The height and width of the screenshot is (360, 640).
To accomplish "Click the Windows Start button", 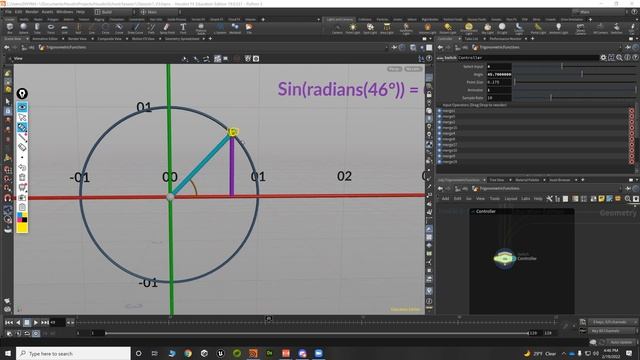I will (7, 353).
